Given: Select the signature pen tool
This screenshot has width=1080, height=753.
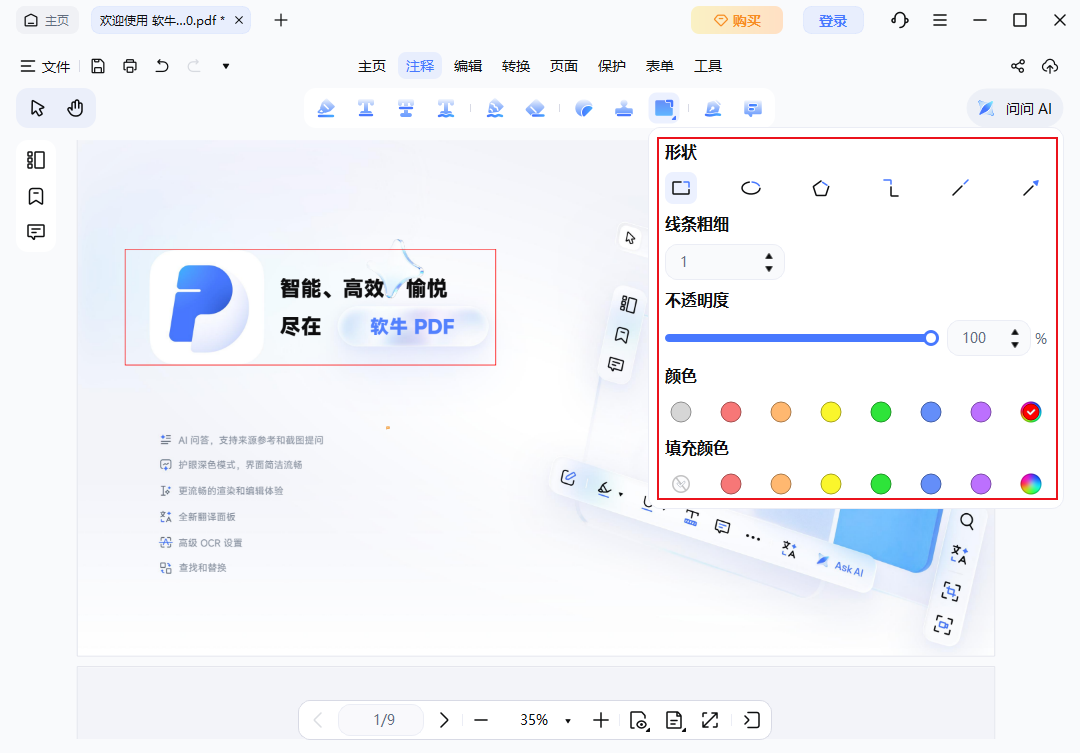Looking at the screenshot, I should (713, 108).
